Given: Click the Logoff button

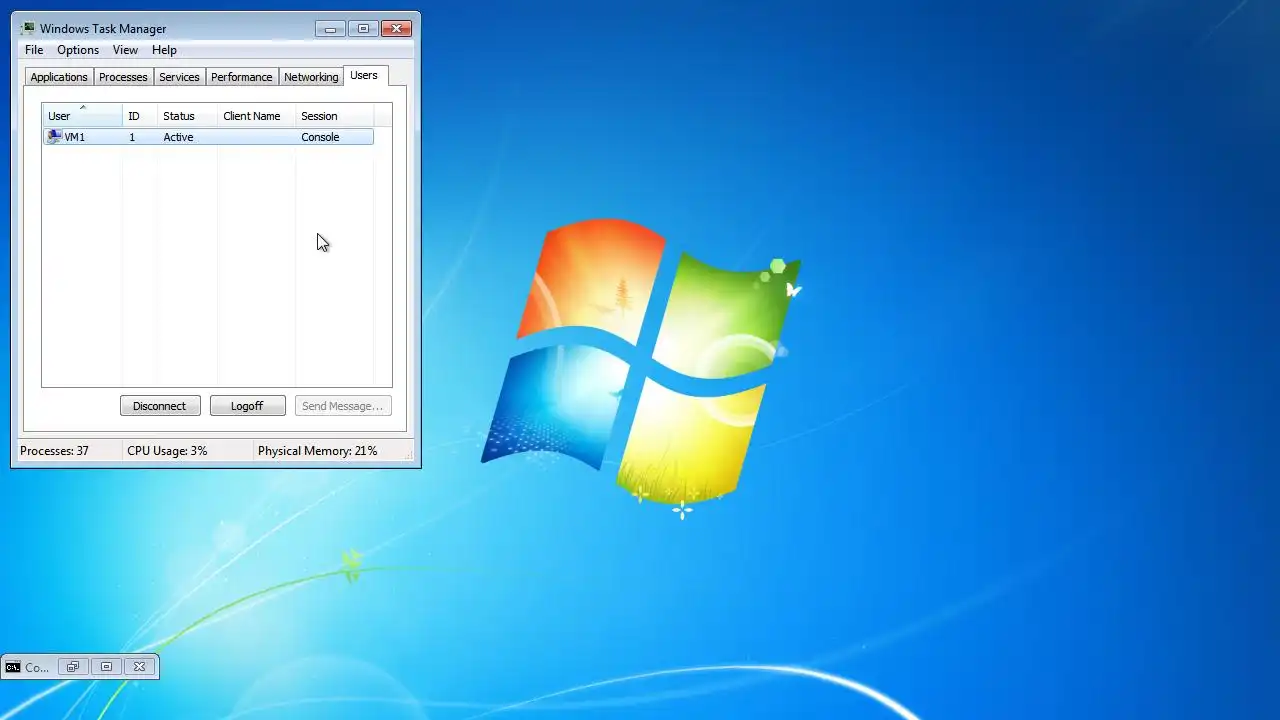Looking at the screenshot, I should pyautogui.click(x=247, y=406).
